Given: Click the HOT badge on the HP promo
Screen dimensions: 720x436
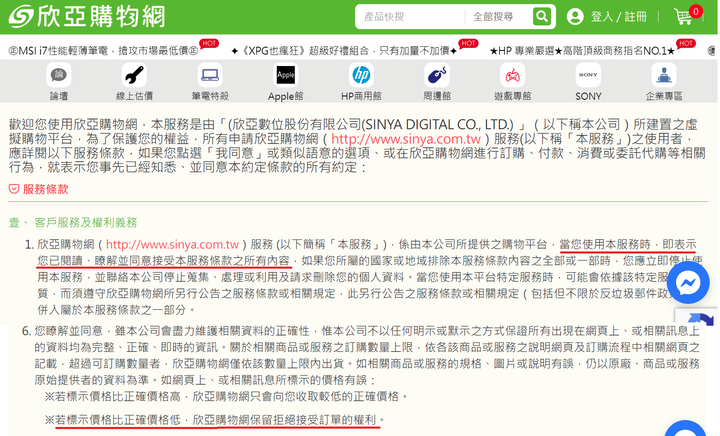Looking at the screenshot, I should tap(686, 43).
